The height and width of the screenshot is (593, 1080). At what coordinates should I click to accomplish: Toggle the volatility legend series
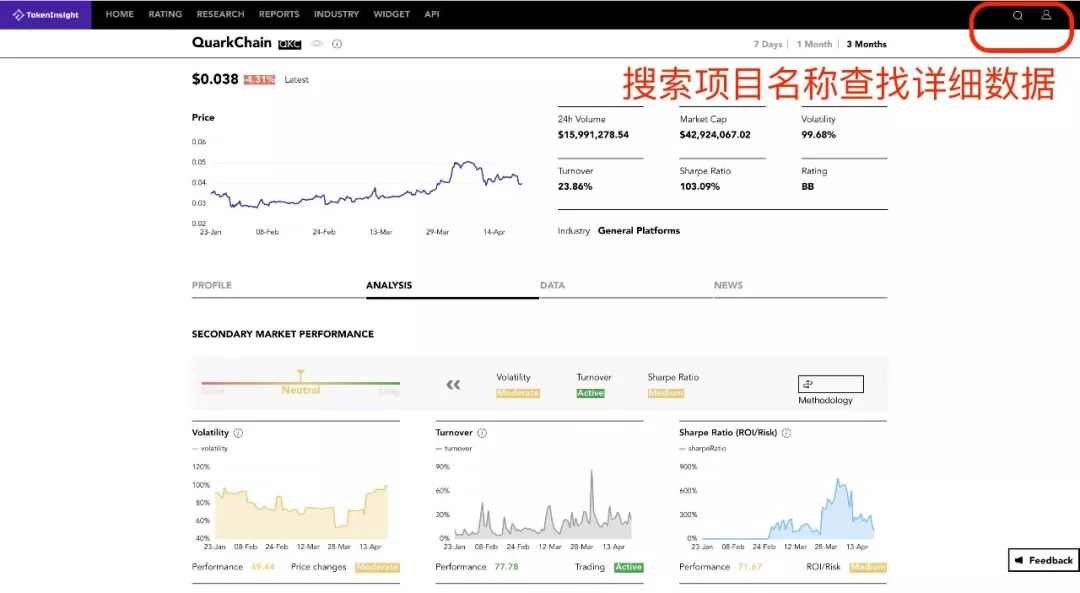click(x=210, y=448)
